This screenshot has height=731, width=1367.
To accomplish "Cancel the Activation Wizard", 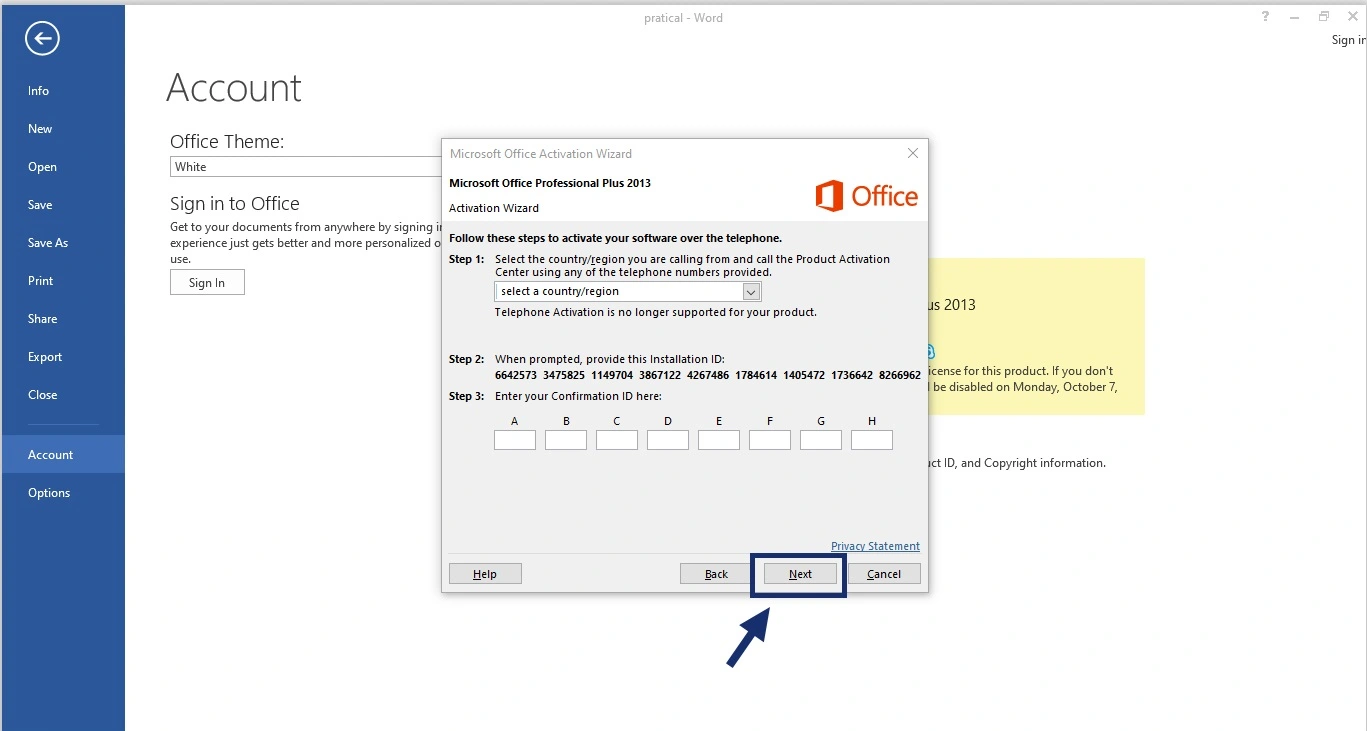I will pyautogui.click(x=884, y=574).
